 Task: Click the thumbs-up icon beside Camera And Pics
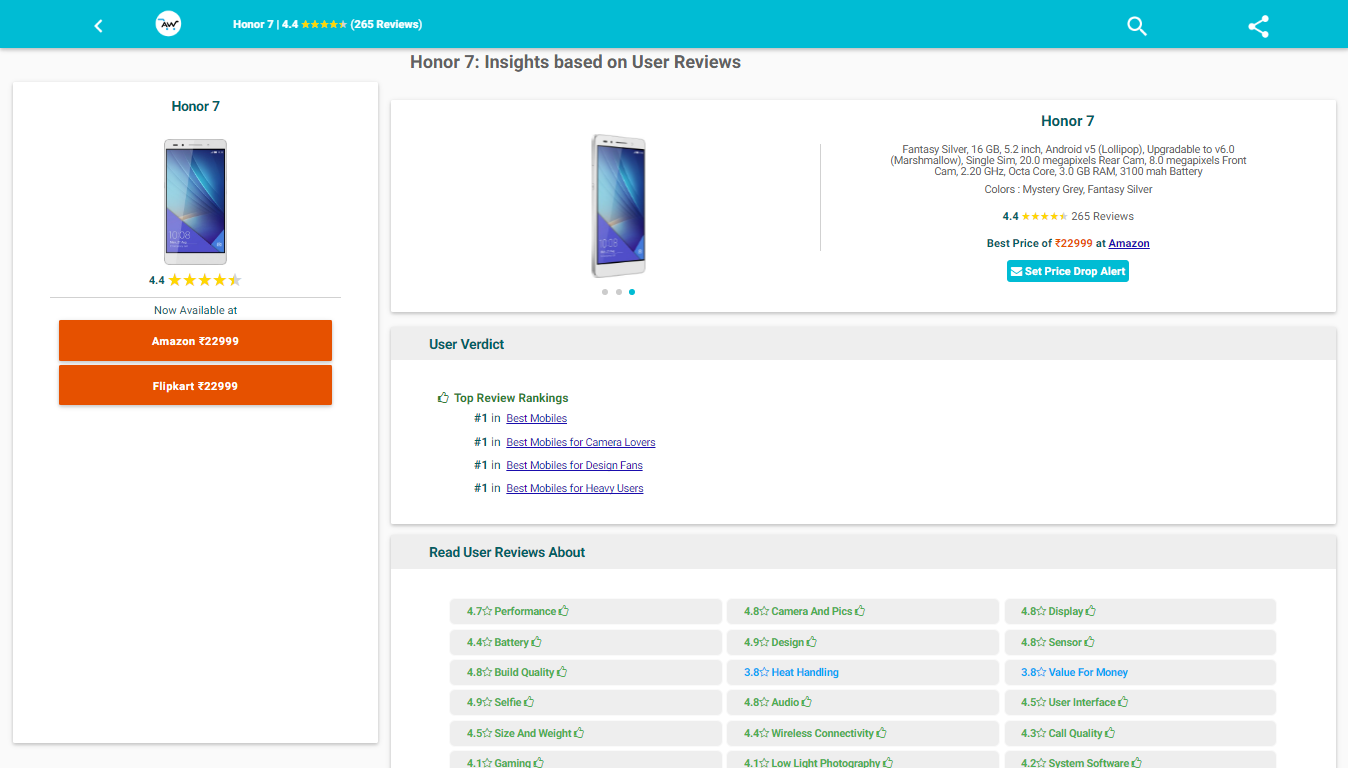pos(860,611)
